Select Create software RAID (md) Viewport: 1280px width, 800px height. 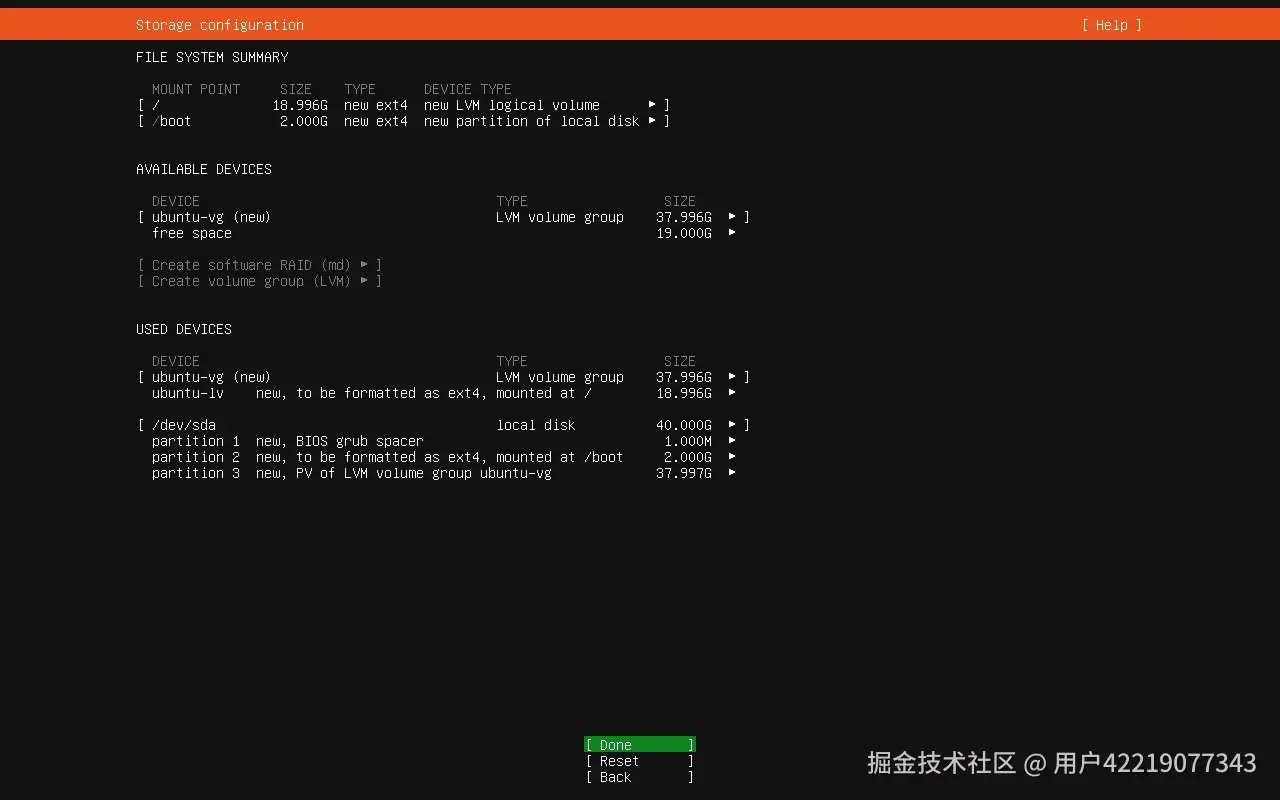coord(259,265)
